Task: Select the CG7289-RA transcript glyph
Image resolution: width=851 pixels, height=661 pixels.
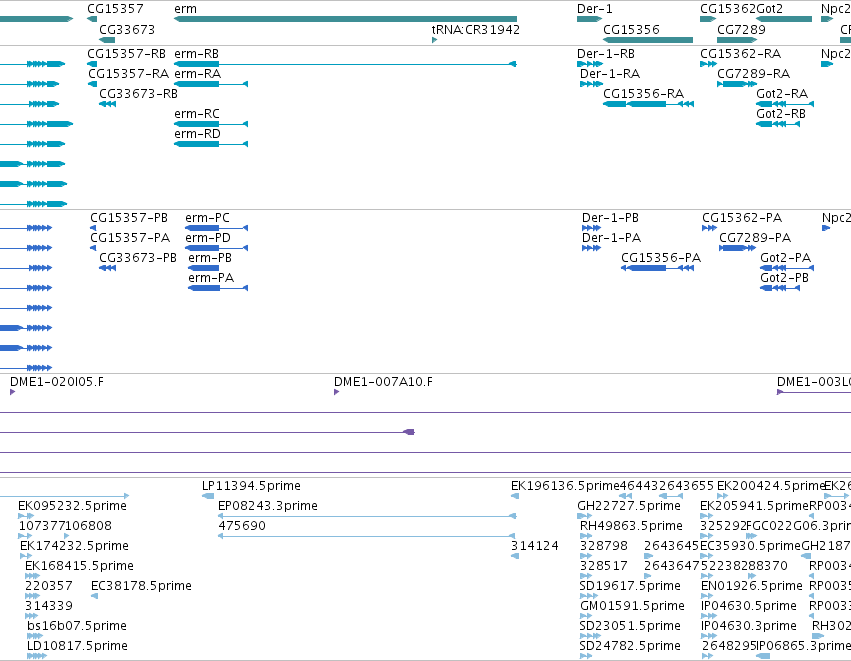Action: click(x=737, y=84)
